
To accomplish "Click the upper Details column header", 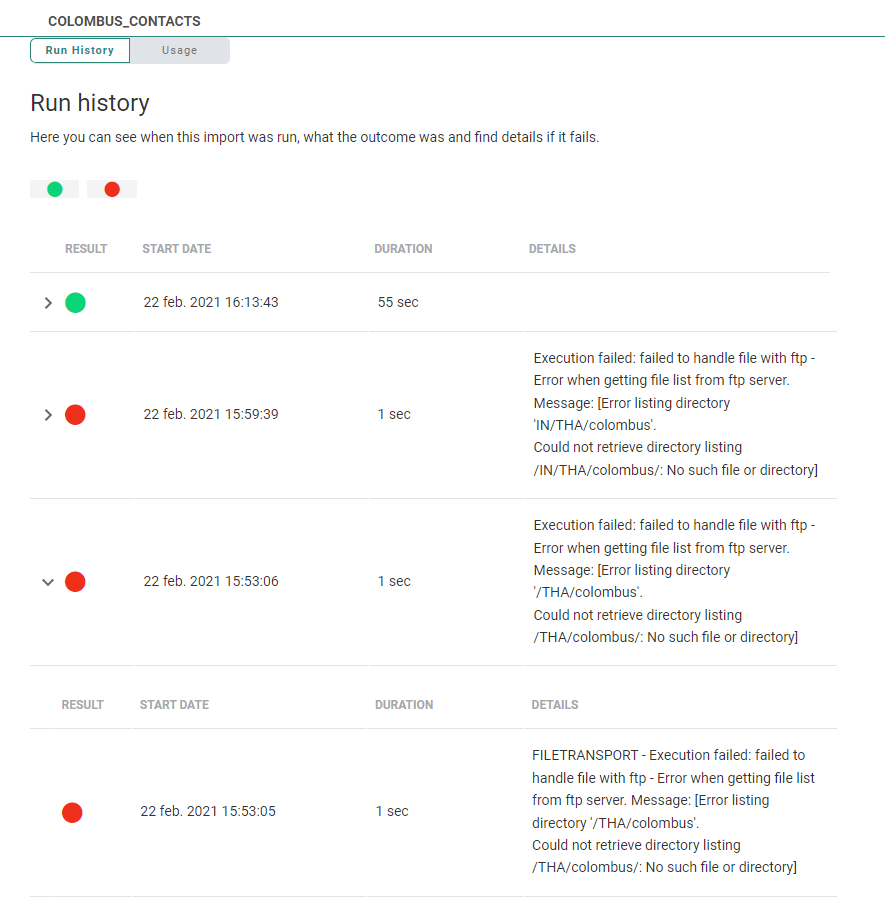I will pos(552,249).
